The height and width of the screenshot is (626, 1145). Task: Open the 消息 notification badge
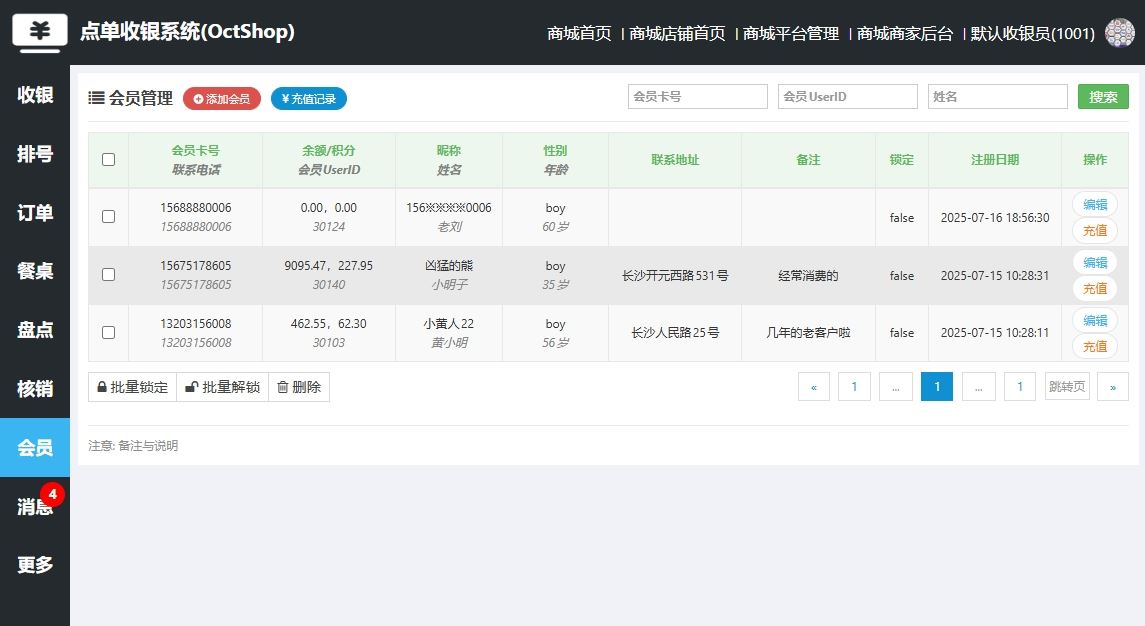tap(52, 495)
